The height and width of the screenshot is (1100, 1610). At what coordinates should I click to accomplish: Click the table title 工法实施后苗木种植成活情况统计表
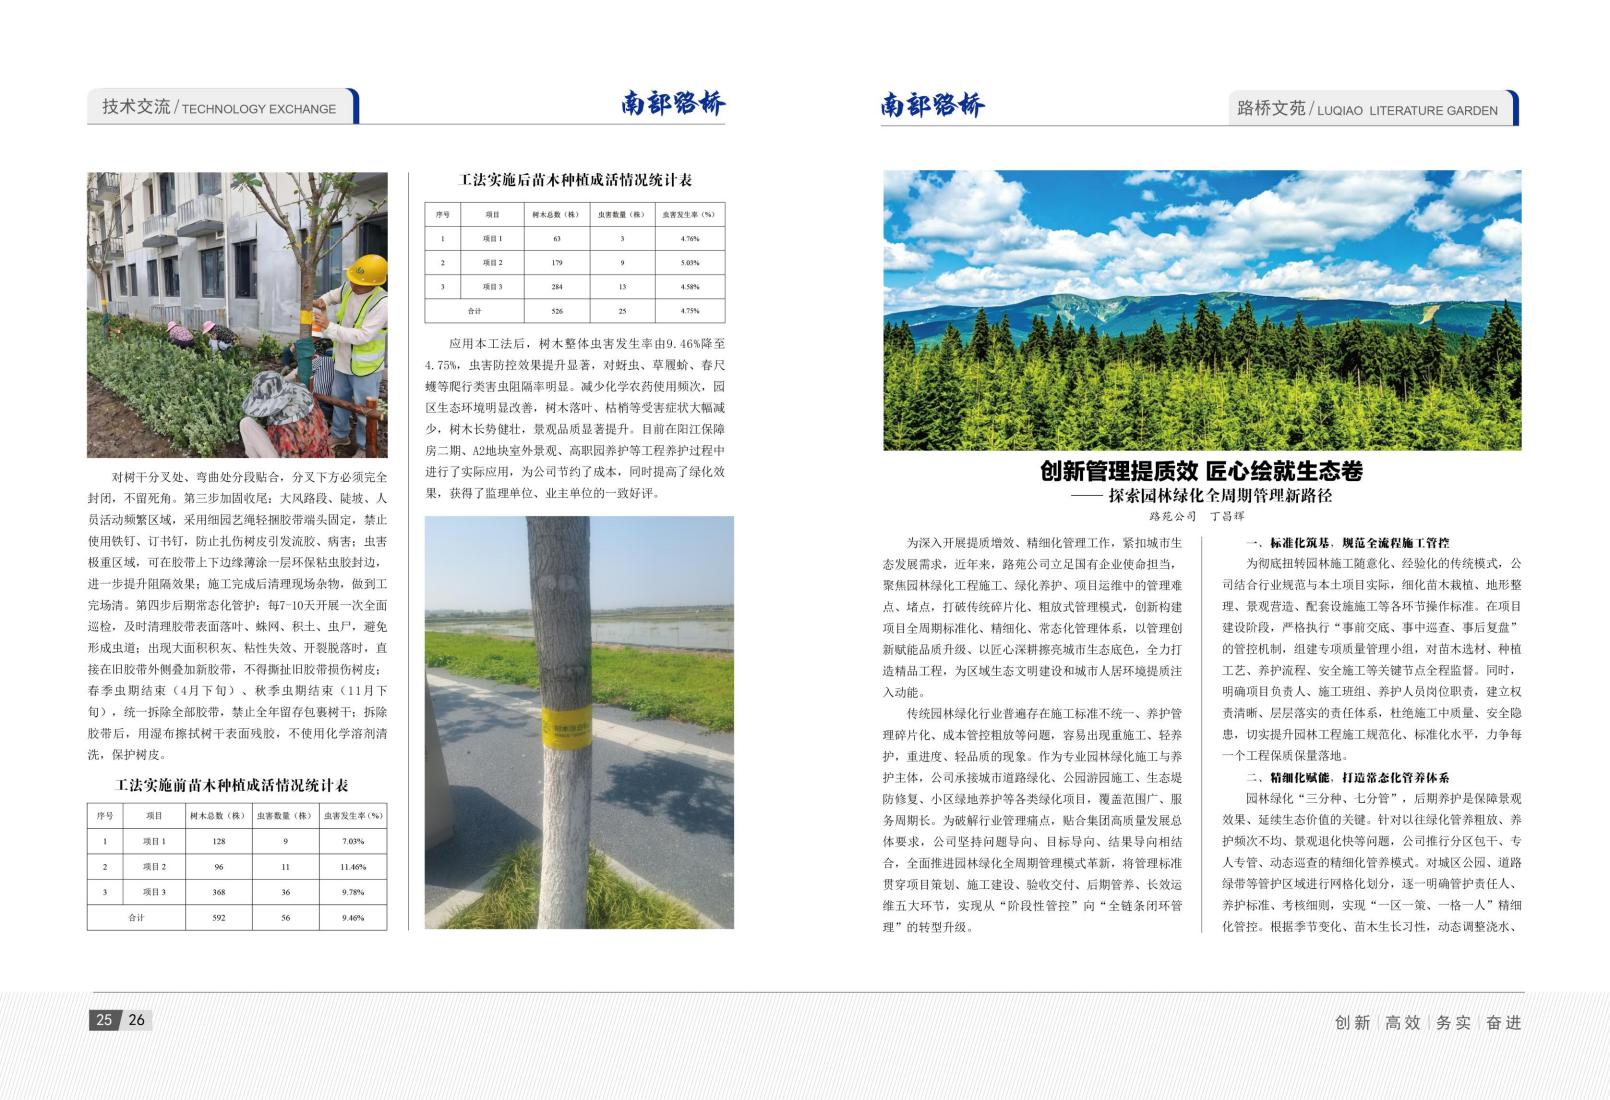(x=575, y=180)
